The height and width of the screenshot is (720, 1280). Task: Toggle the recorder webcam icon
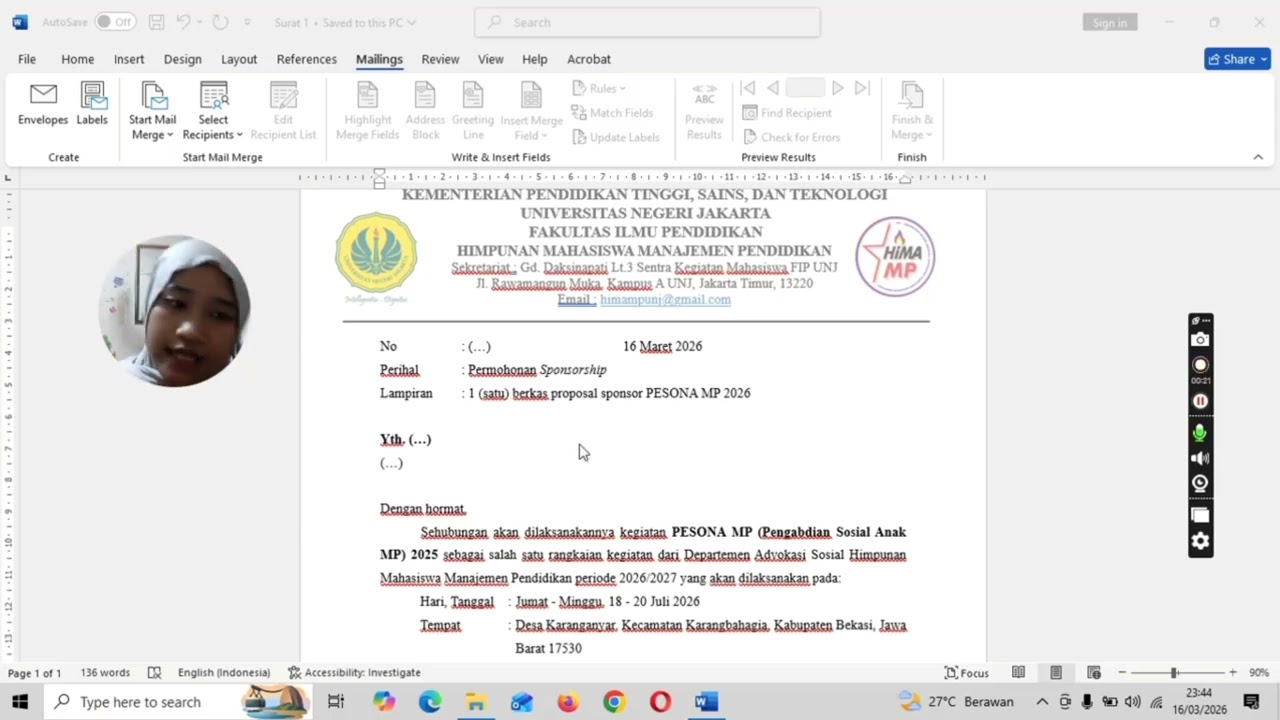(1200, 483)
